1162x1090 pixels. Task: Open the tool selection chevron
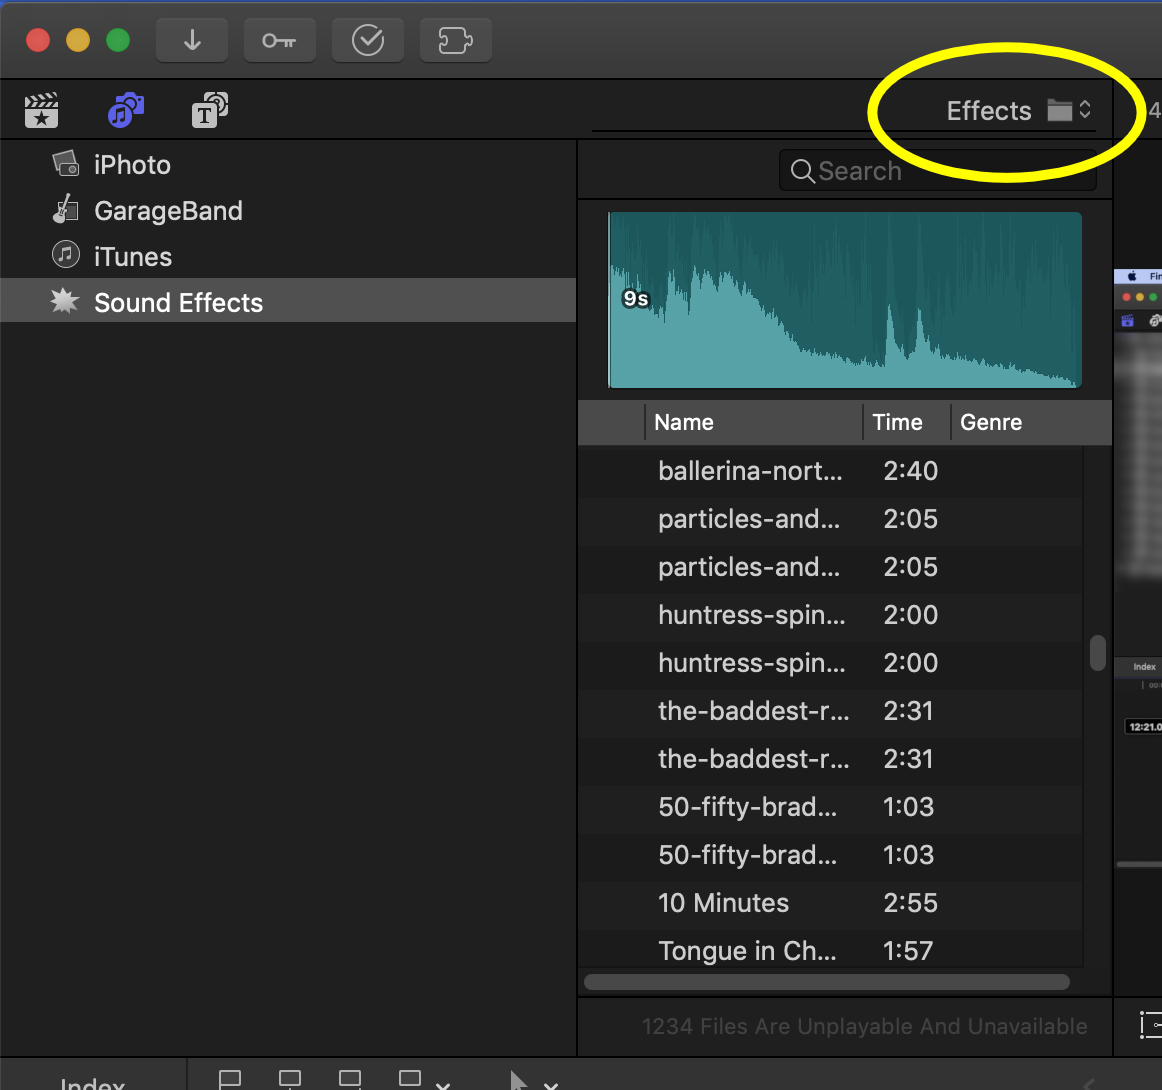(550, 1085)
